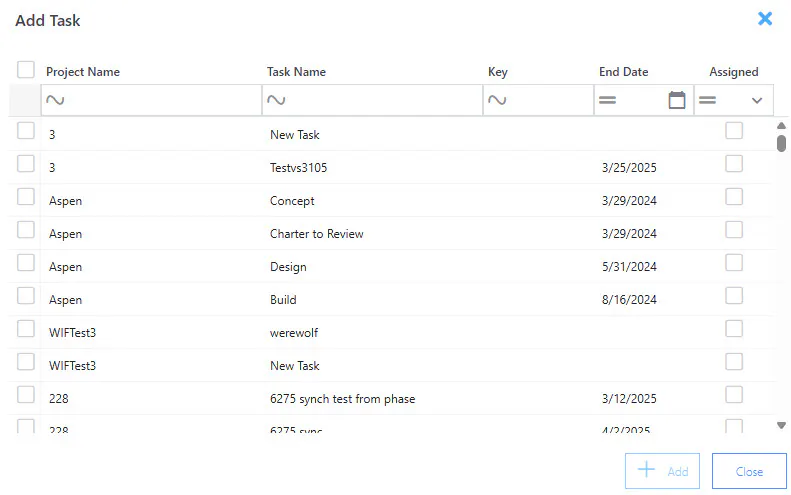
Task: Click scrollbar down arrow in task list
Action: tap(781, 425)
